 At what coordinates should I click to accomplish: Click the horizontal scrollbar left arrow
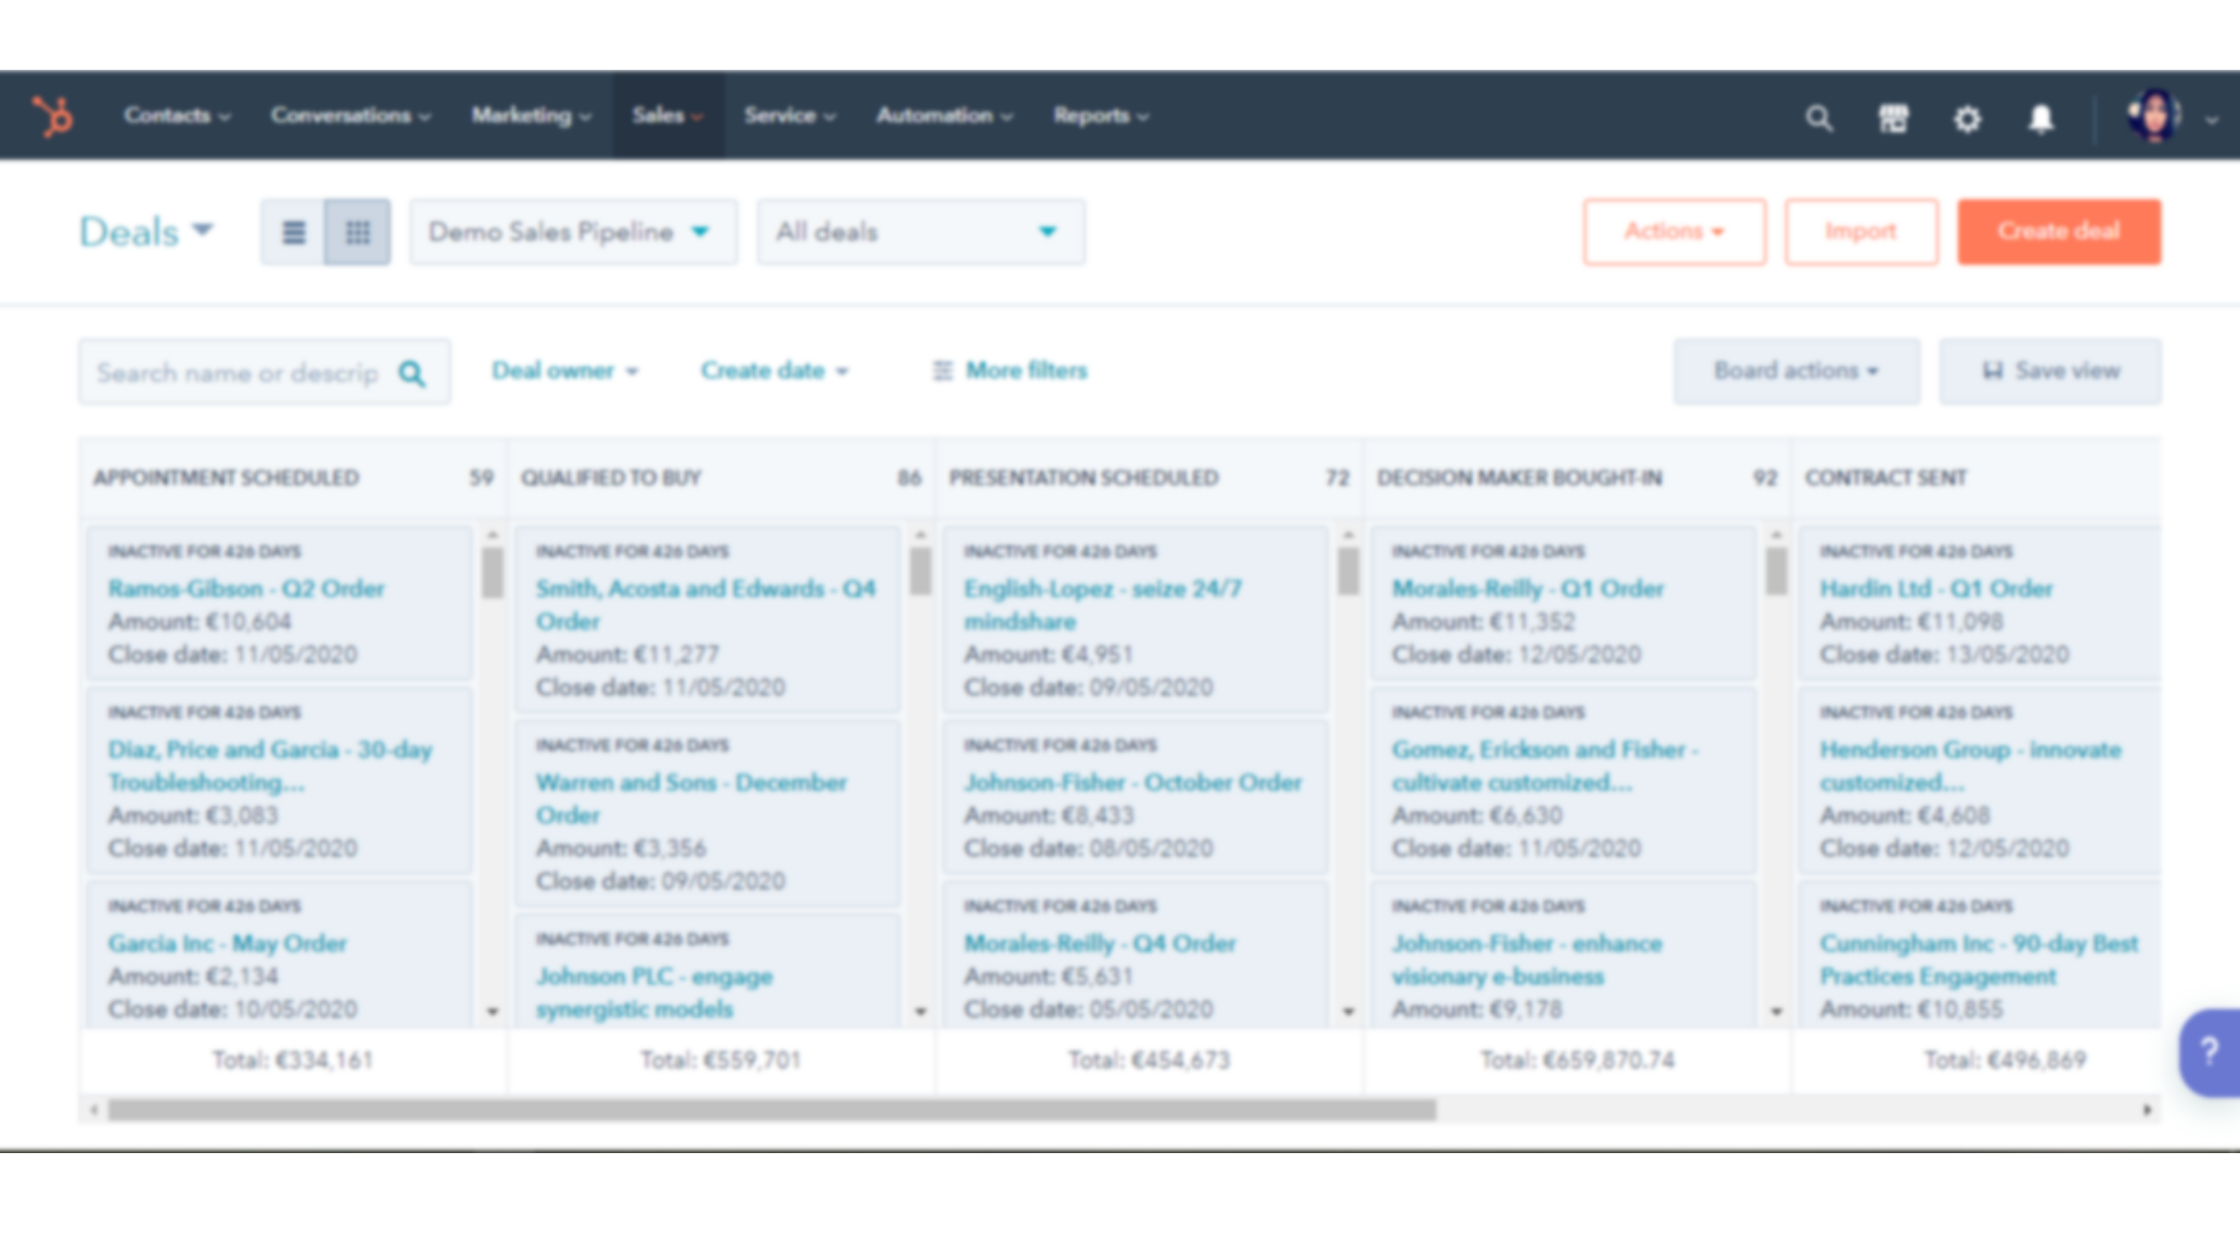point(94,1110)
